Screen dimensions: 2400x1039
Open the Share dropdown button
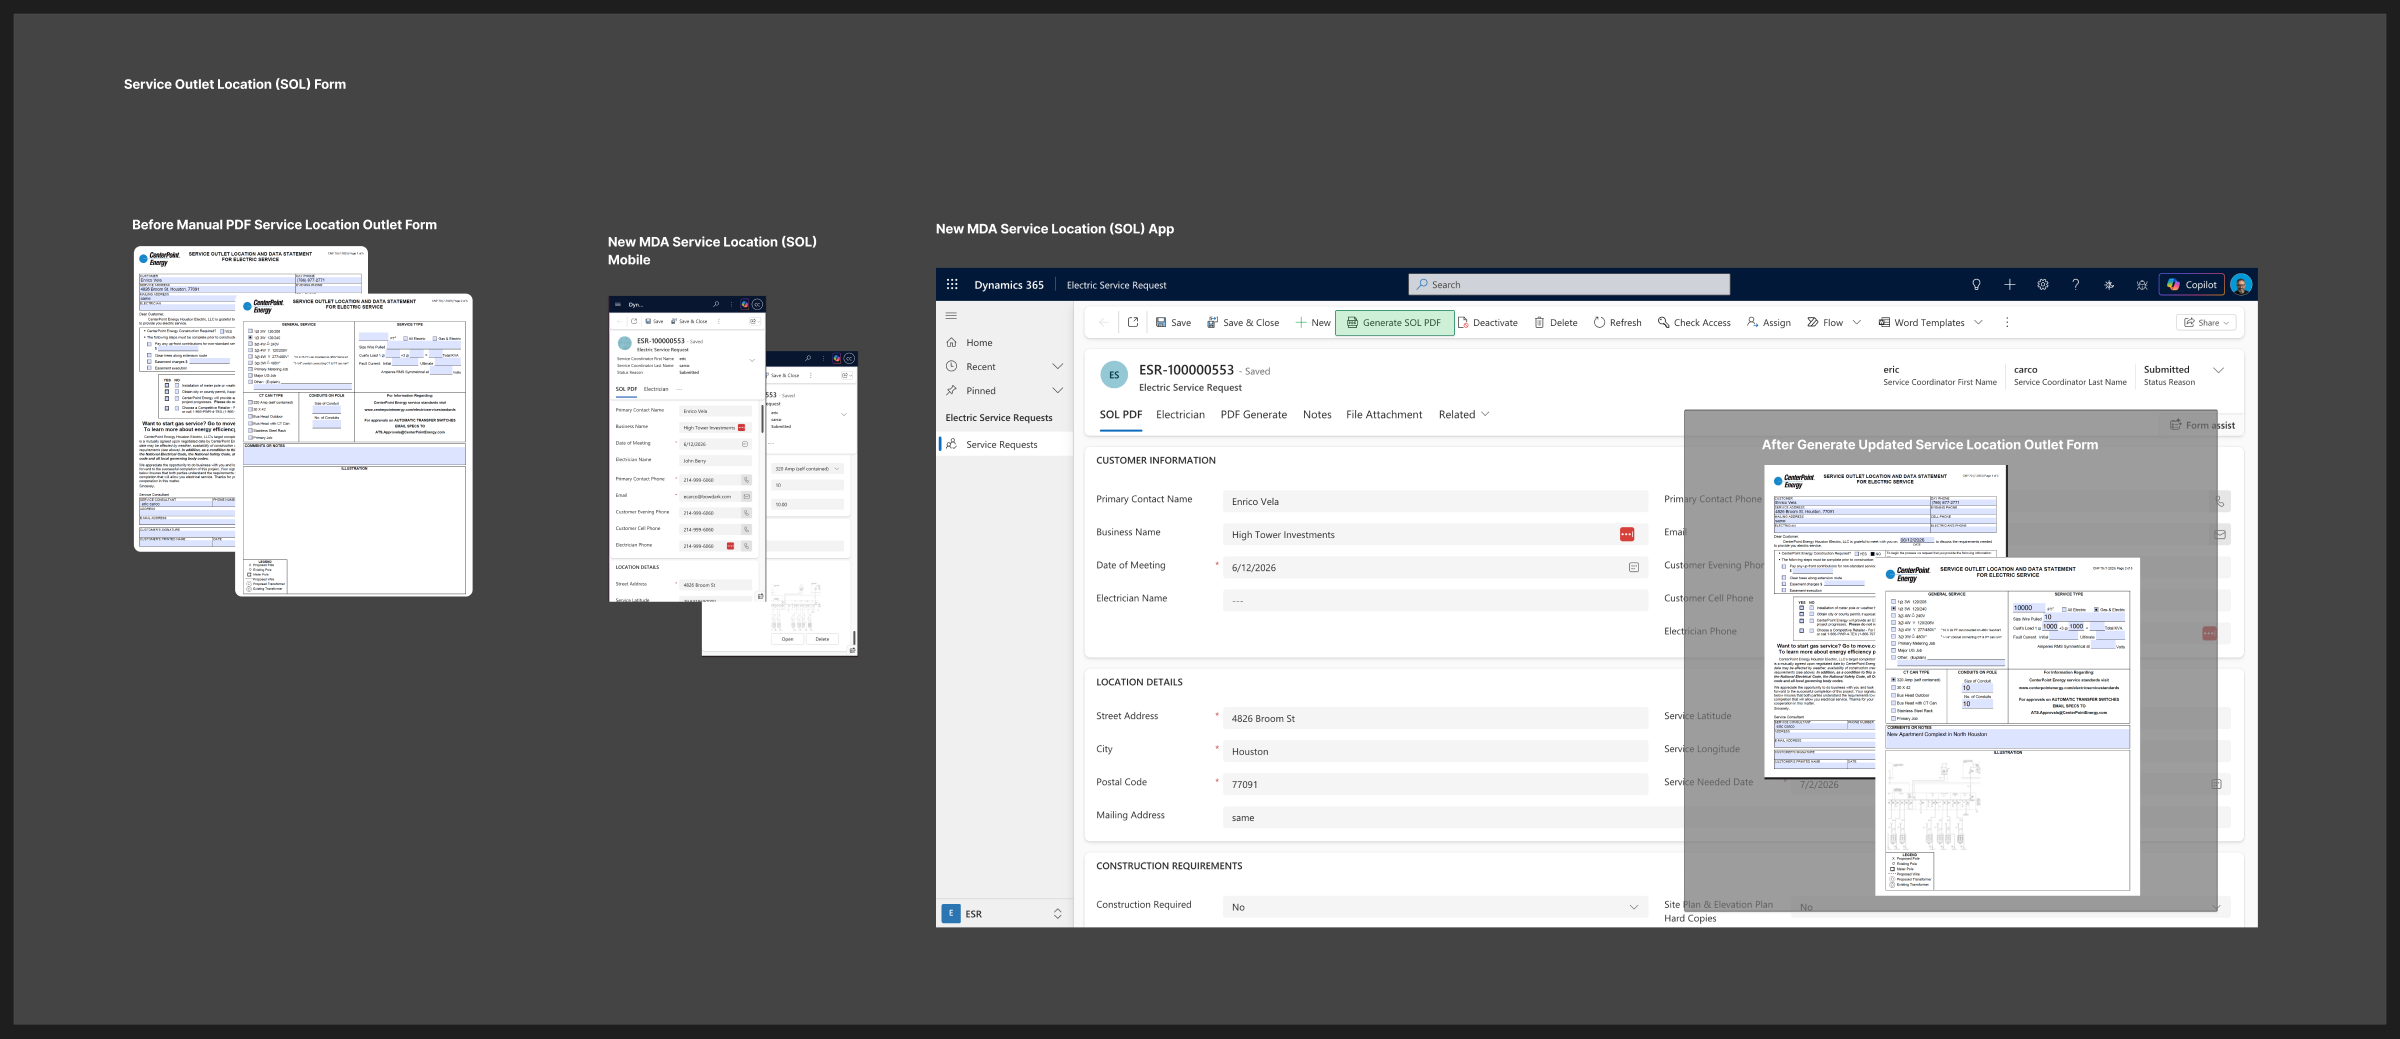[x=2206, y=323]
